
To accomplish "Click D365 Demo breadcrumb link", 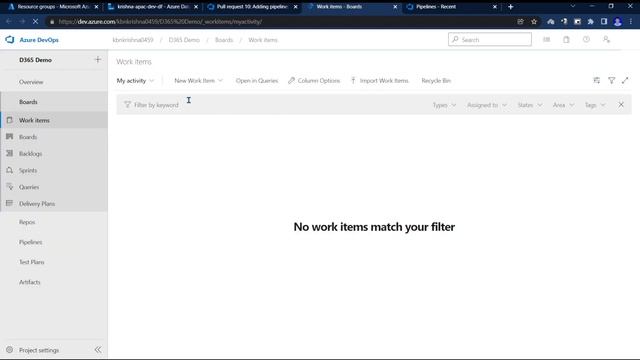I will [184, 40].
